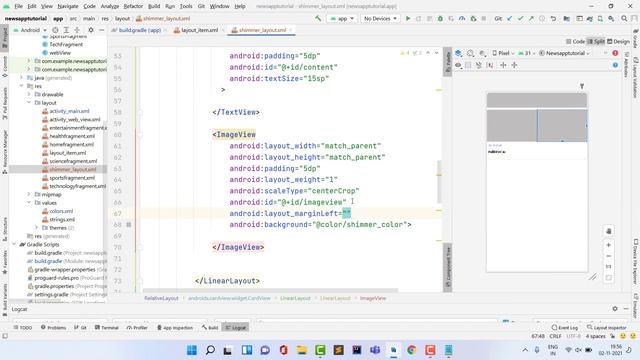Switch editor to Split view
640x360 pixels.
(596, 42)
